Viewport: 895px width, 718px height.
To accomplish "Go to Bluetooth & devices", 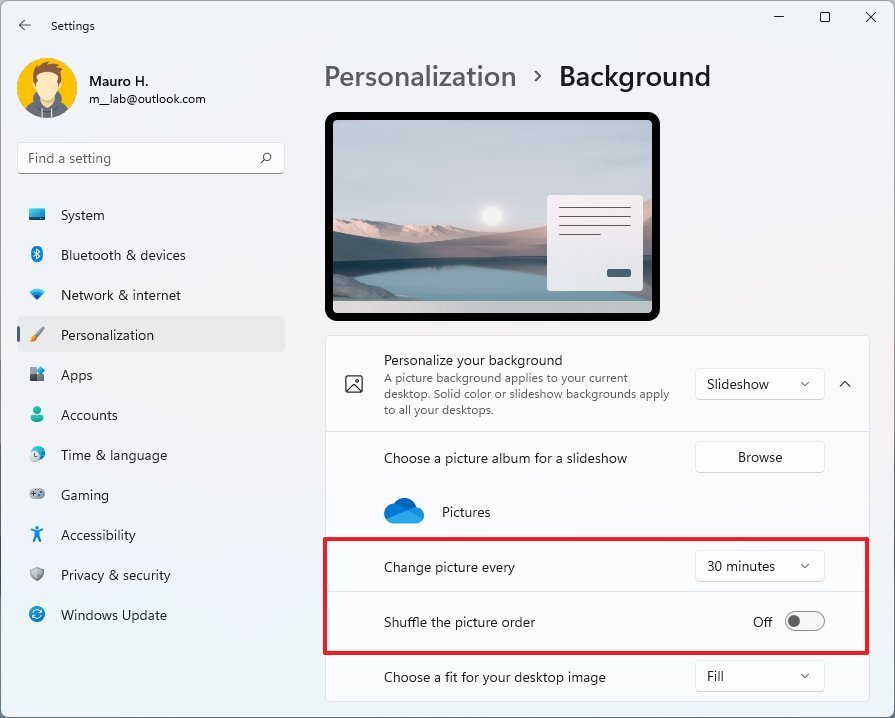I will tap(151, 255).
